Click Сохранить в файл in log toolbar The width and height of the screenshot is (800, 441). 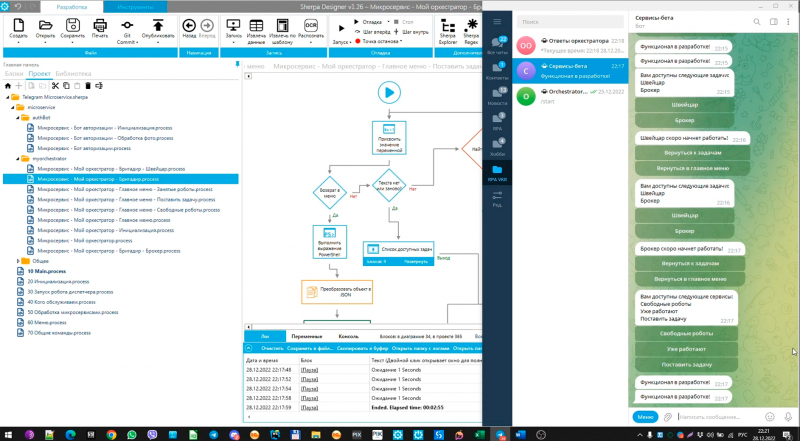310,349
